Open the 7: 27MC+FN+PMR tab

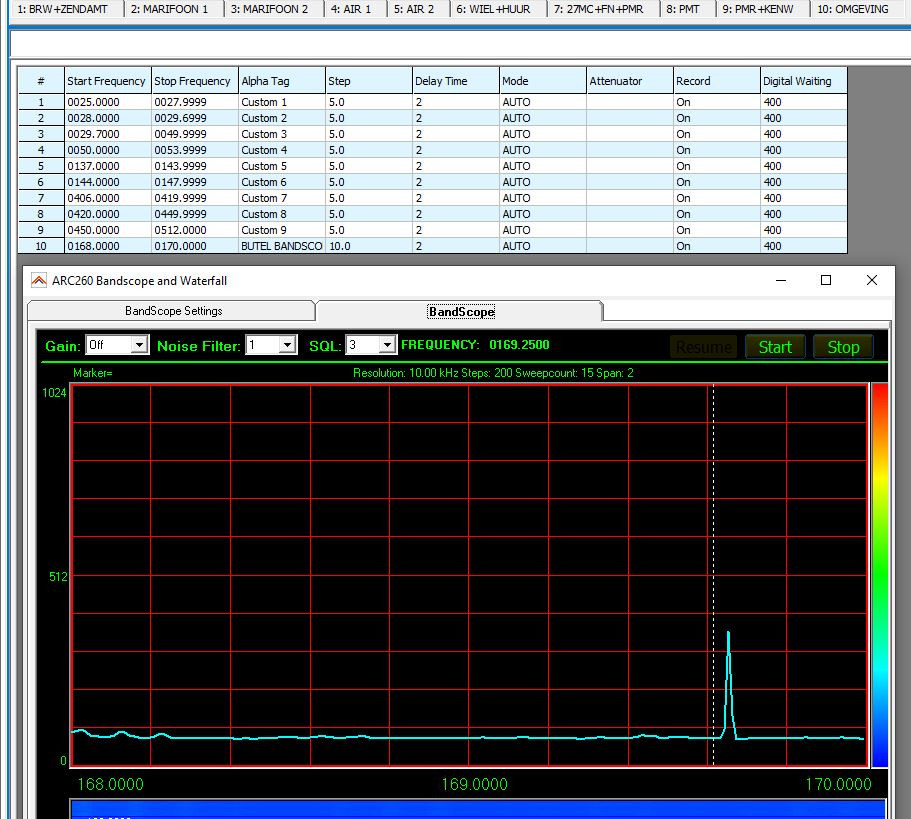click(598, 9)
